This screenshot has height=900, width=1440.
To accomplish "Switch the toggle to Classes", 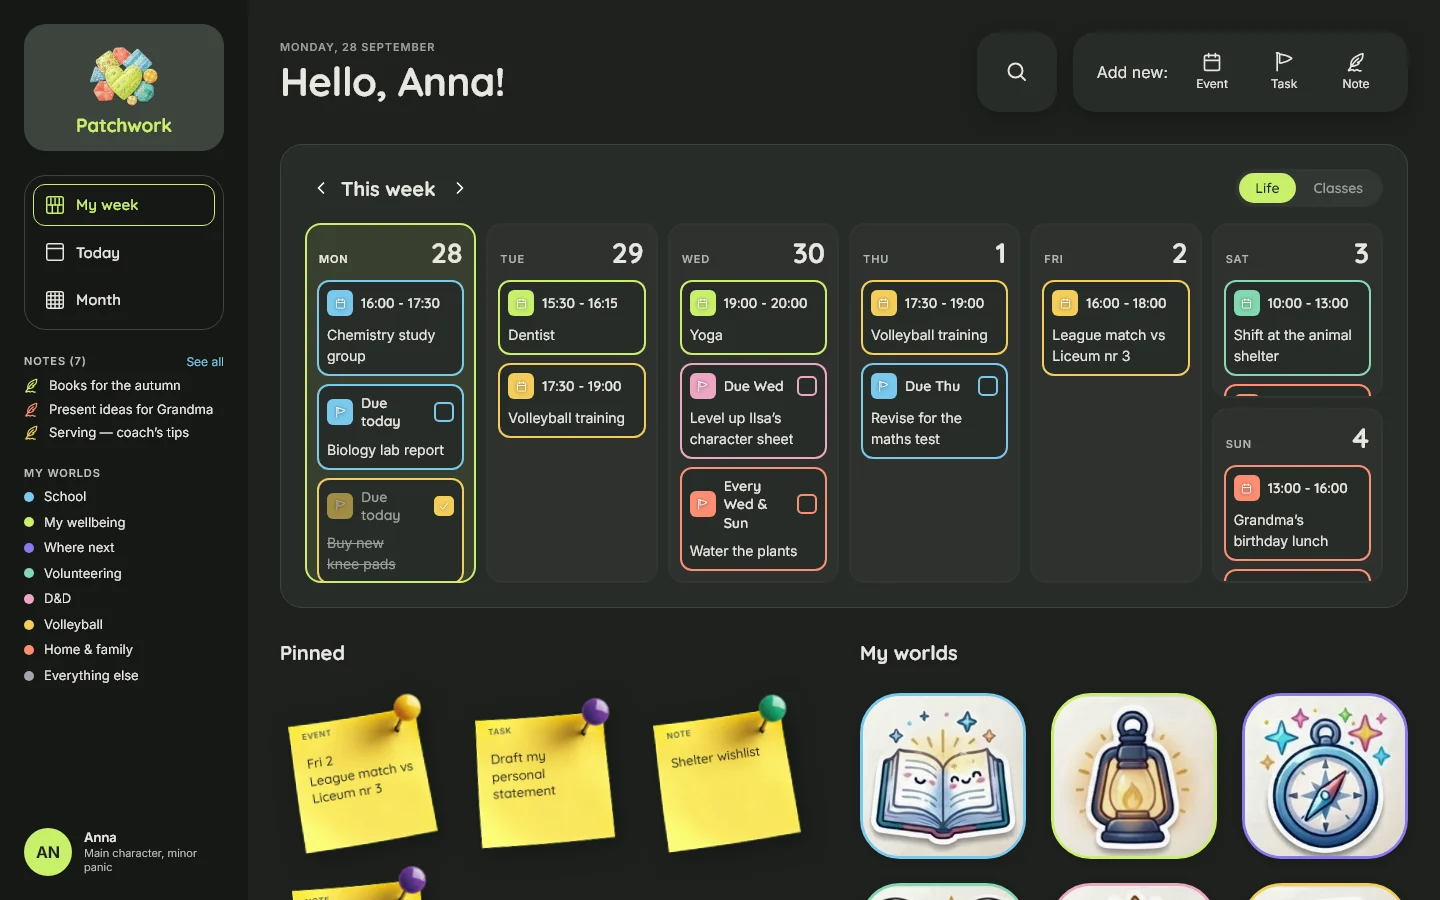I will point(1338,188).
